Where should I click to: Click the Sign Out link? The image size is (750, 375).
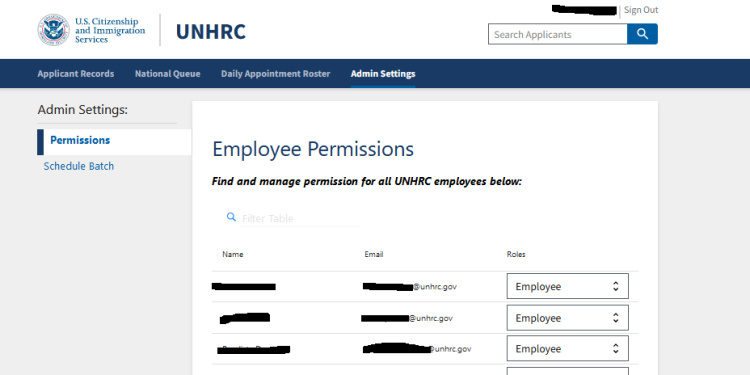tap(641, 10)
